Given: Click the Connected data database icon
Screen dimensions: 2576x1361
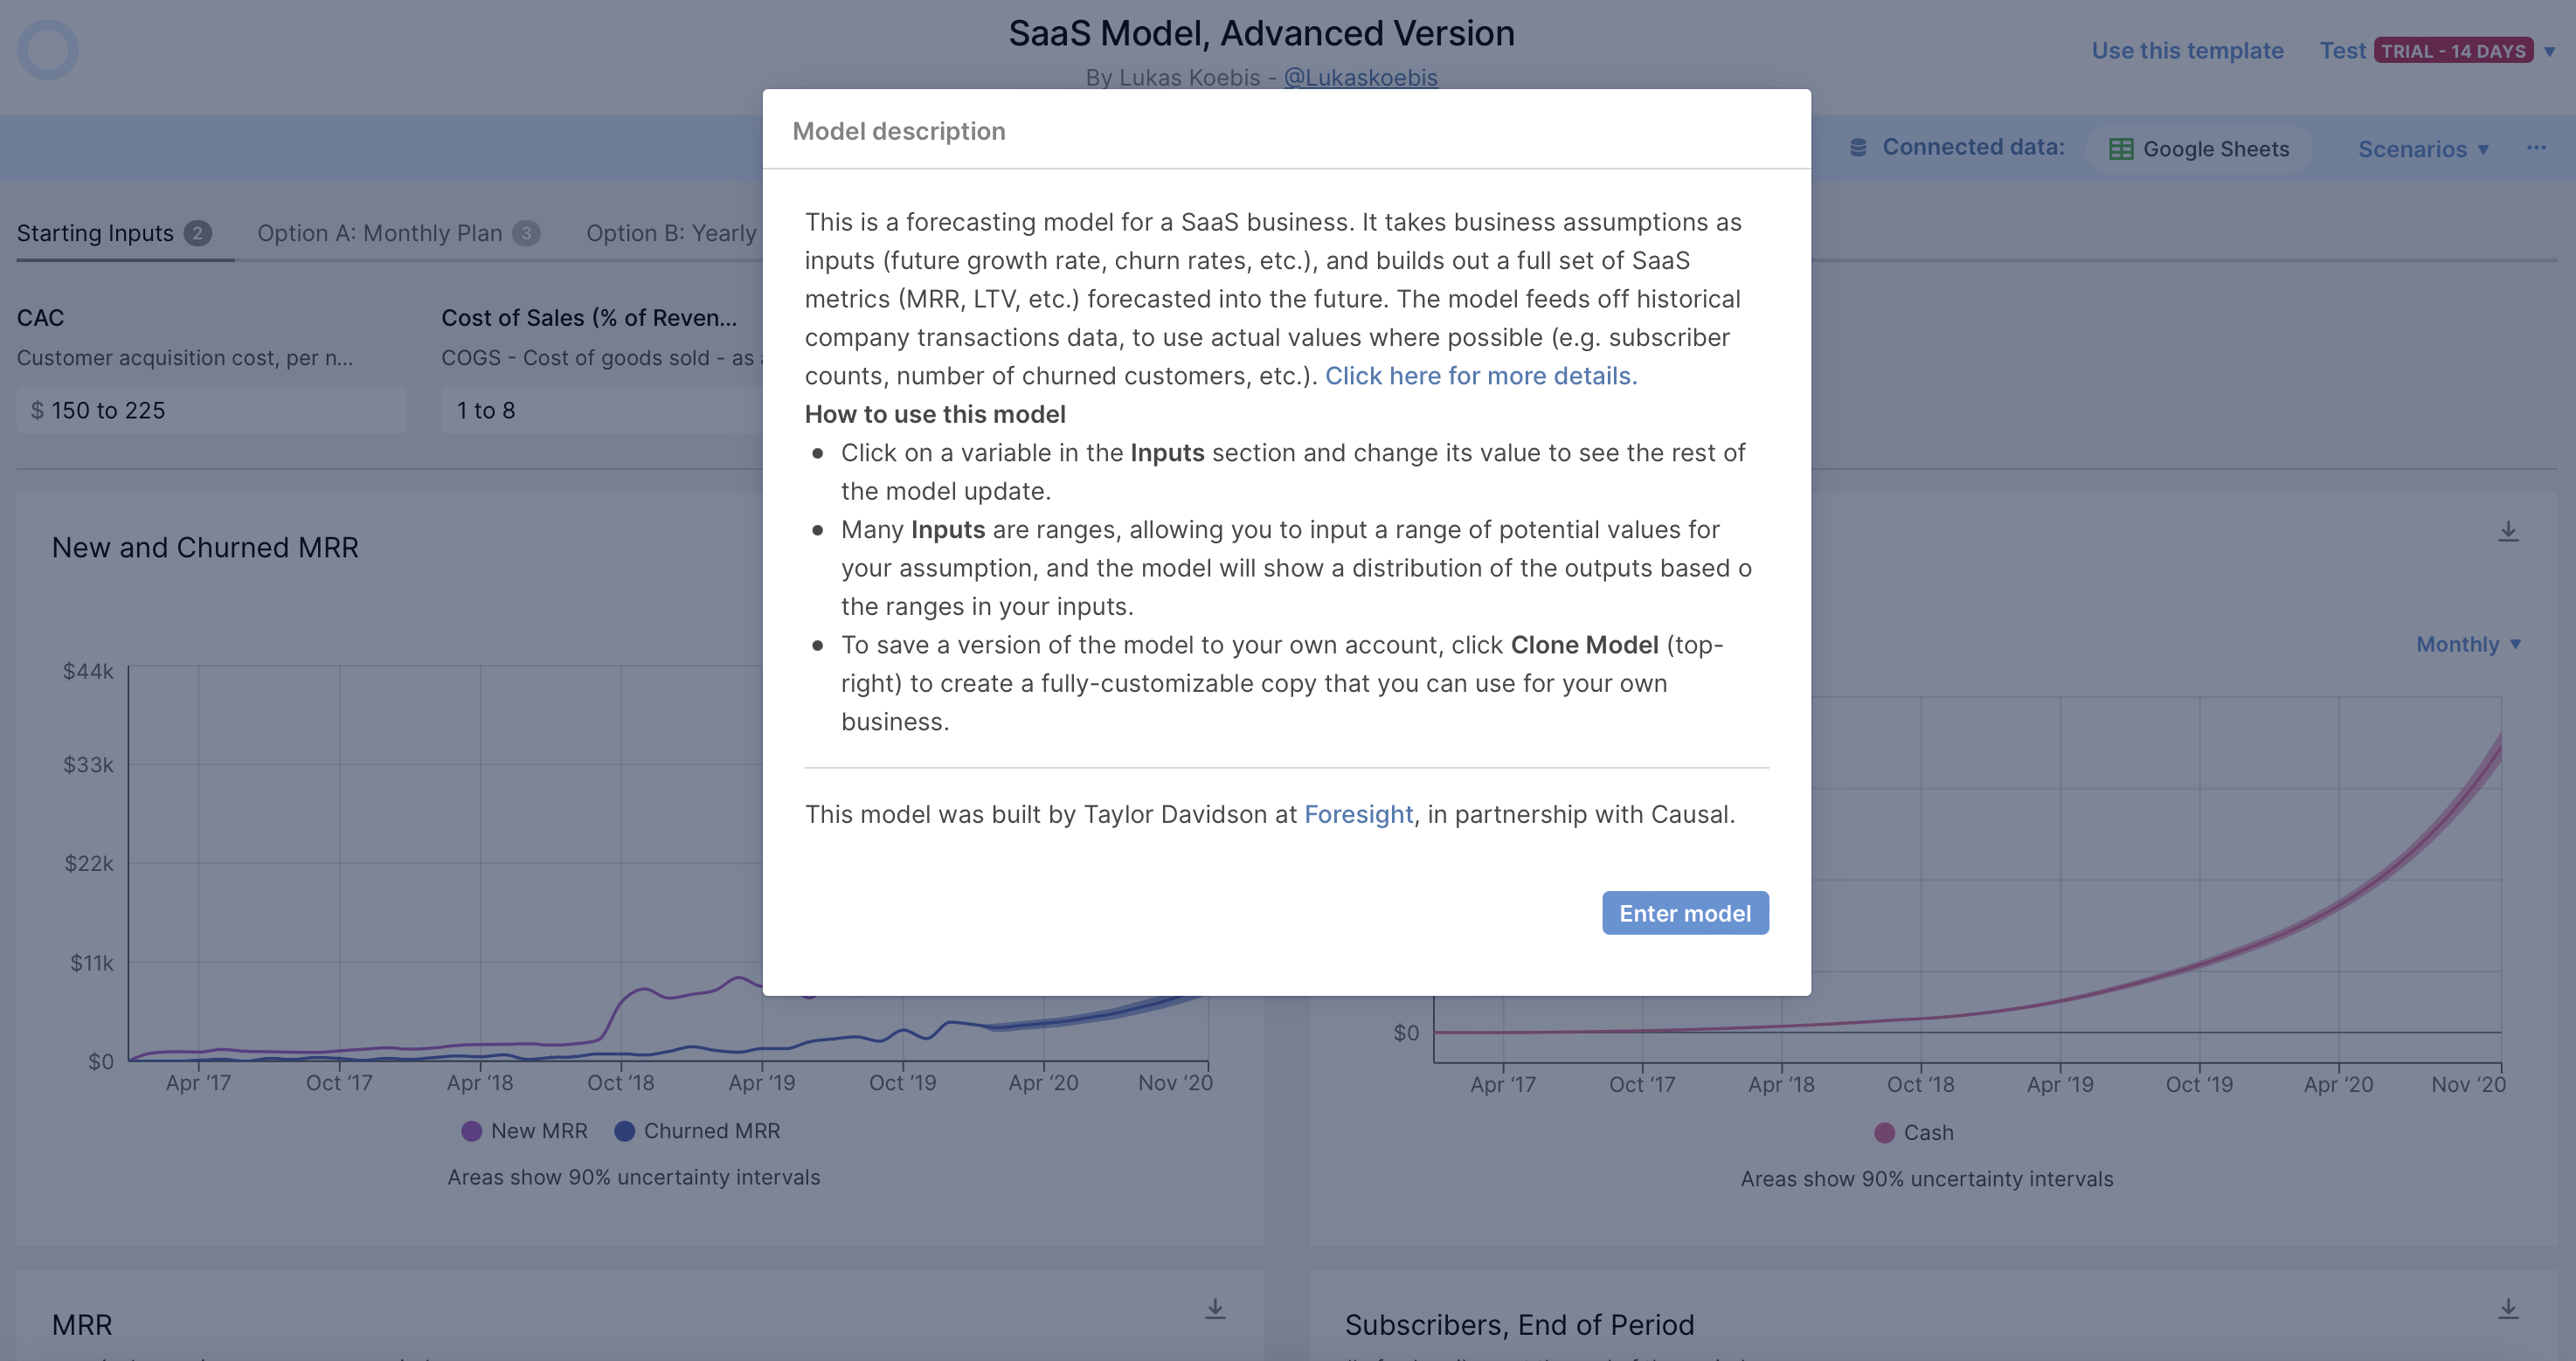Looking at the screenshot, I should [1858, 148].
